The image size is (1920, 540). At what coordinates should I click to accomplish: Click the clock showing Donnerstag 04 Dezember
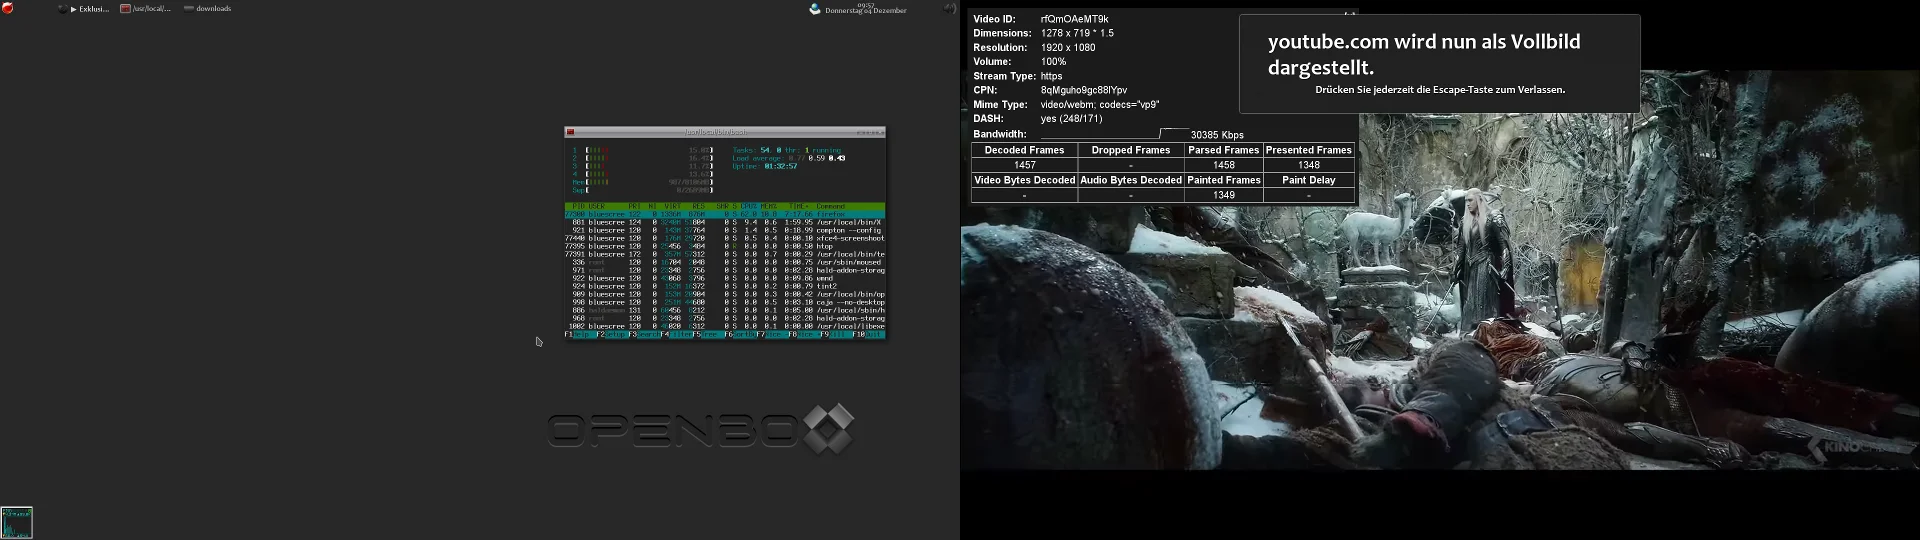[865, 9]
